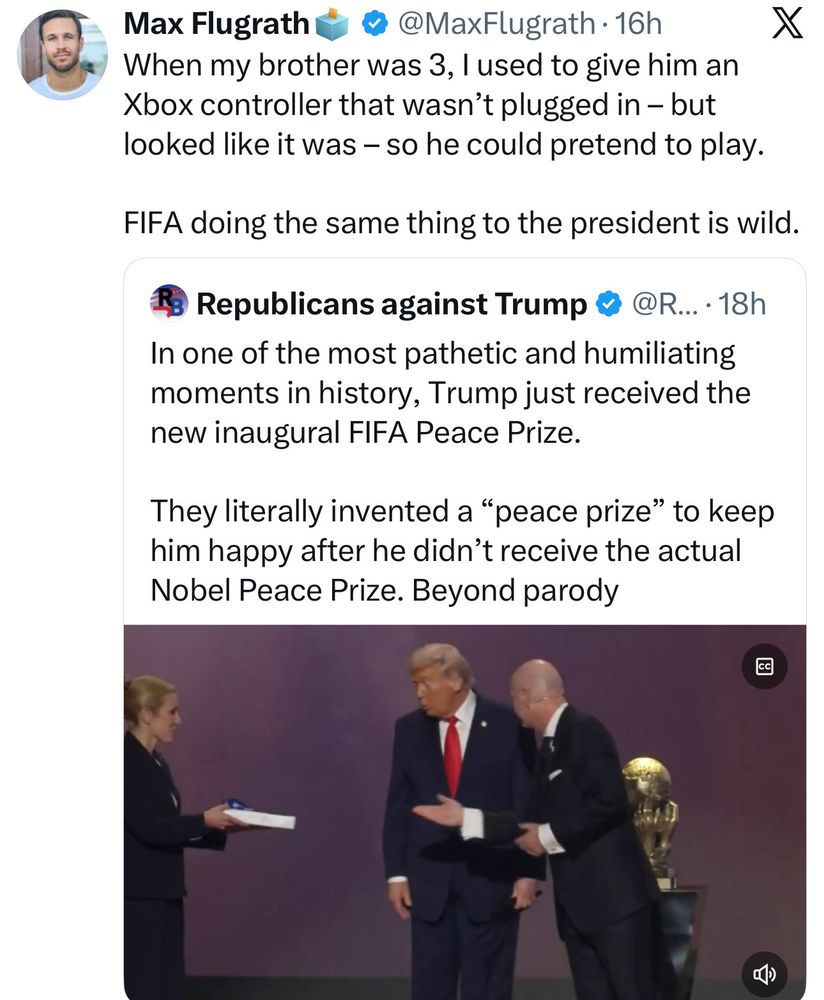Click the 'FIFA doing the same thing' line
Viewport: 824px width, 1000px height.
461,223
